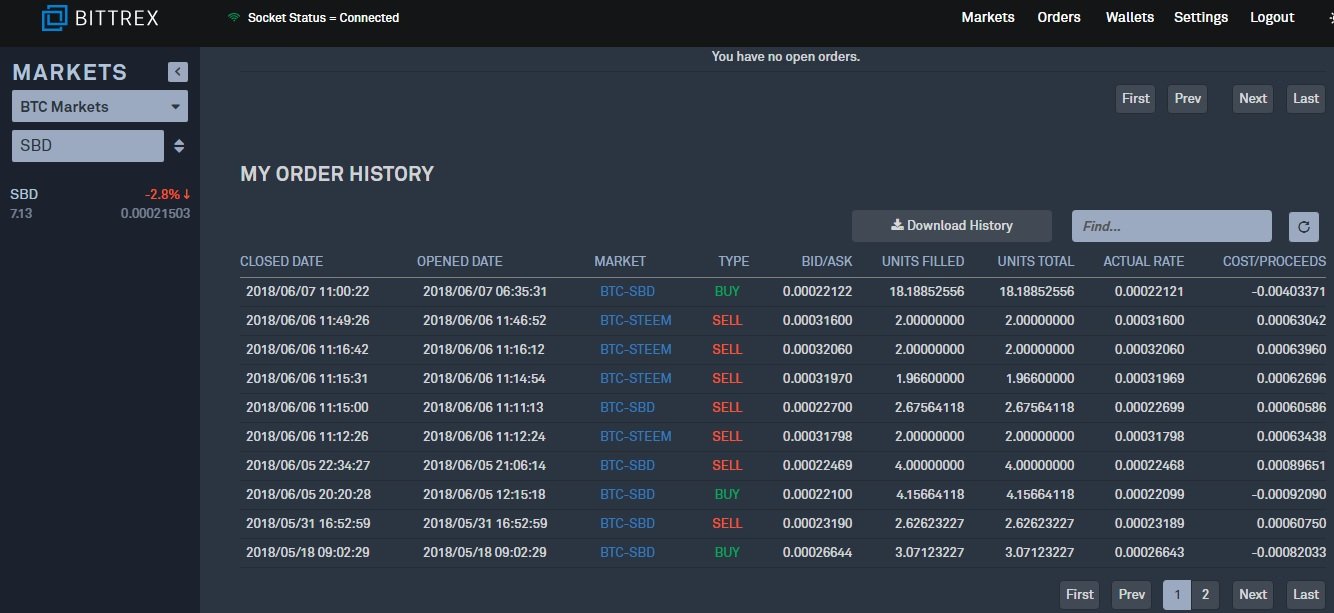Click the refresh order history icon
Image resolution: width=1334 pixels, height=613 pixels.
pos(1303,226)
